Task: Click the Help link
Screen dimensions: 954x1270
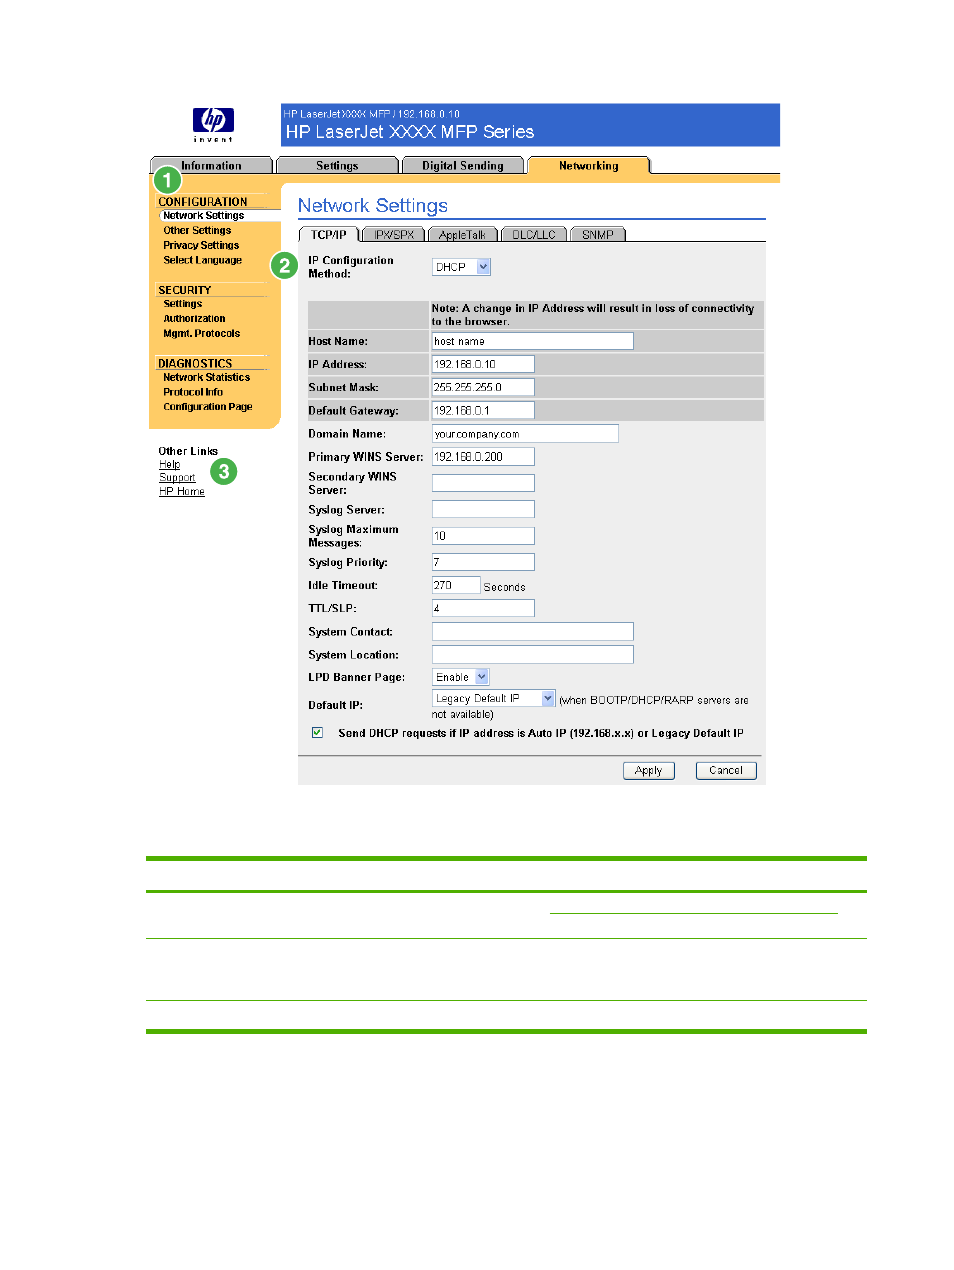Action: click(x=169, y=465)
